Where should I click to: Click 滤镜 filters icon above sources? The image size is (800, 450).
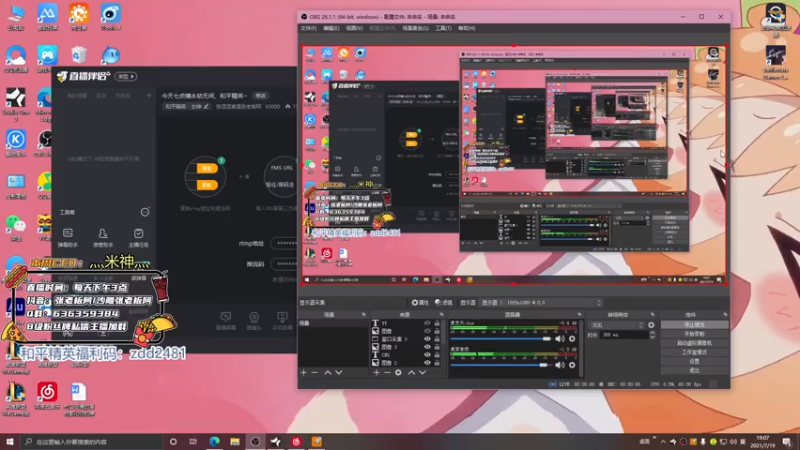click(x=444, y=303)
